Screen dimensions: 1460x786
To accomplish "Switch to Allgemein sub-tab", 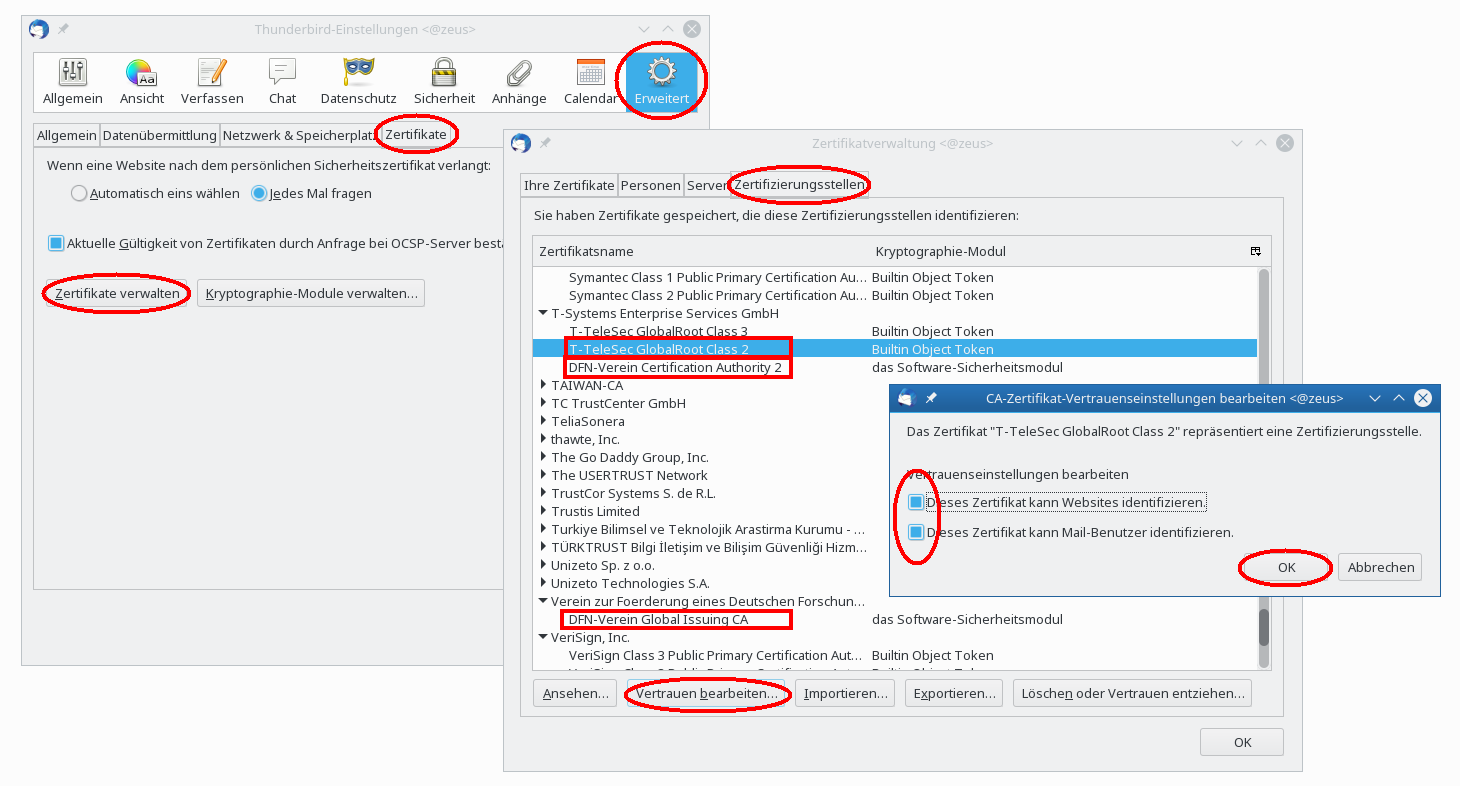I will [x=67, y=135].
